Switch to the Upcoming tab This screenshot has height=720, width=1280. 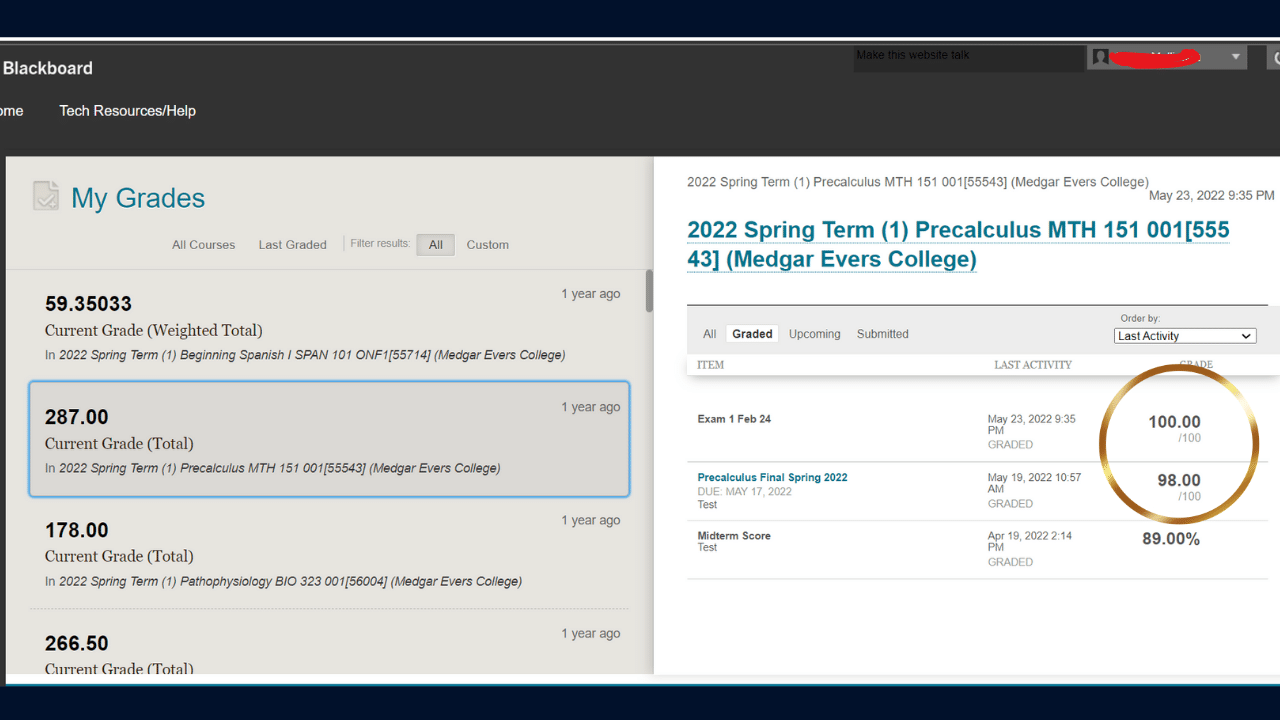(814, 334)
